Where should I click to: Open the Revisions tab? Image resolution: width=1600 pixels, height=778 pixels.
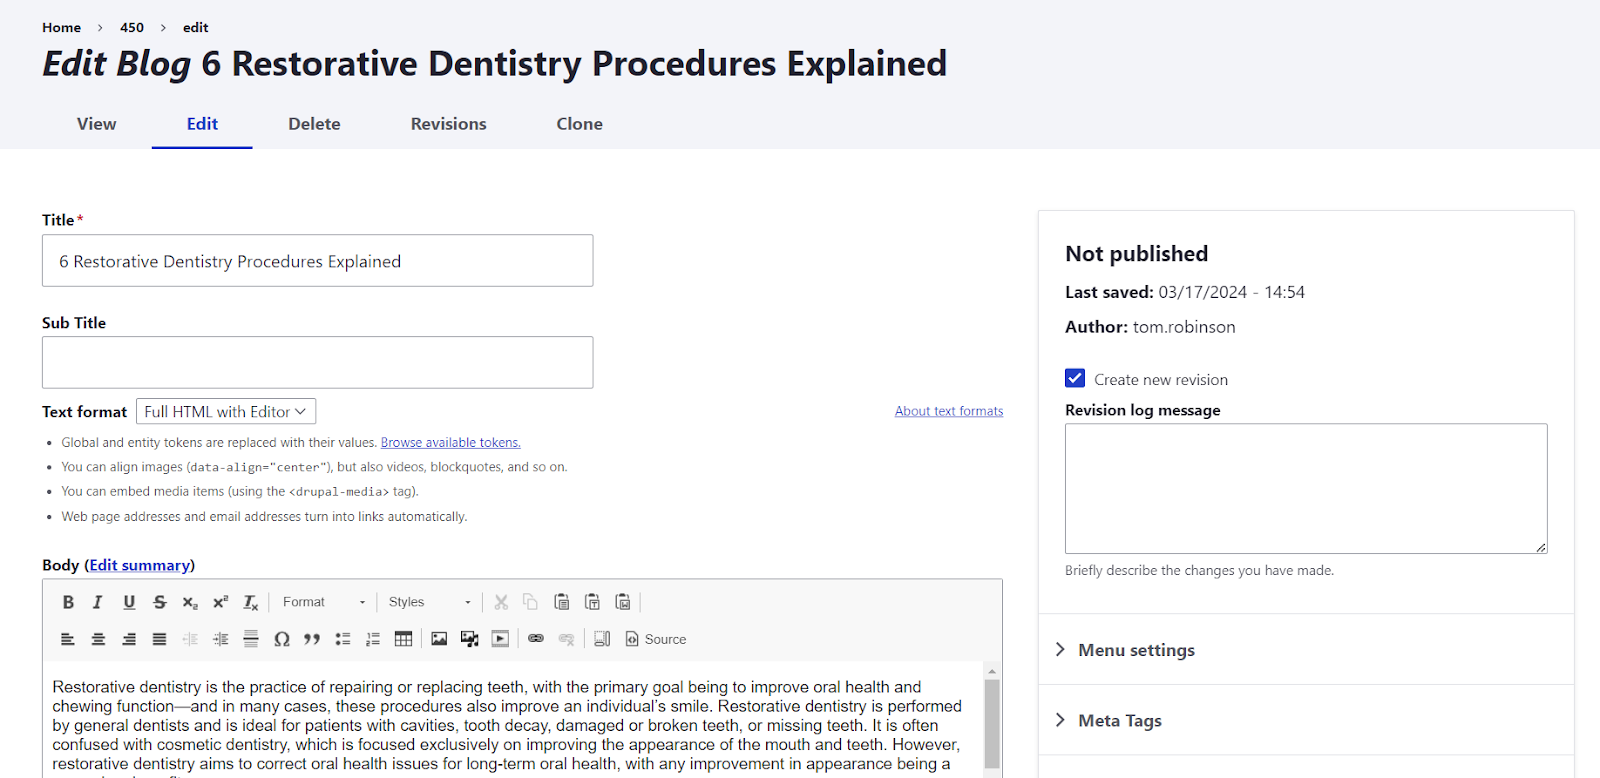tap(449, 124)
